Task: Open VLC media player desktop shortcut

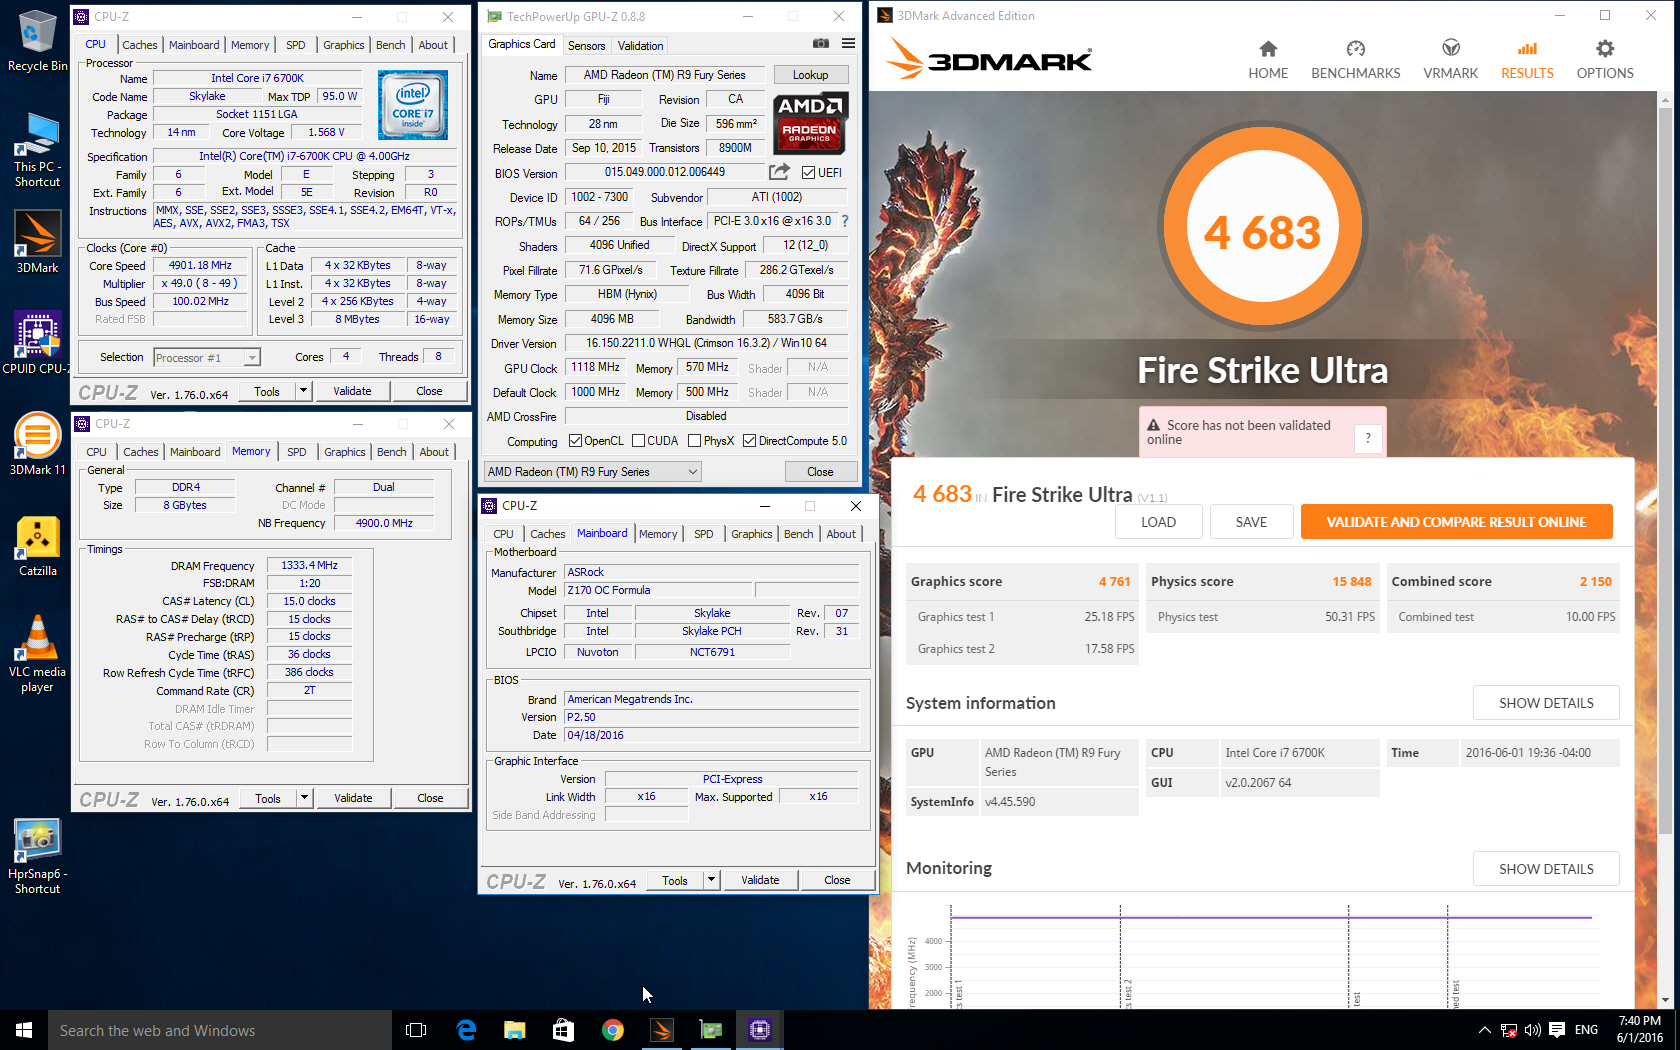Action: pos(37,652)
